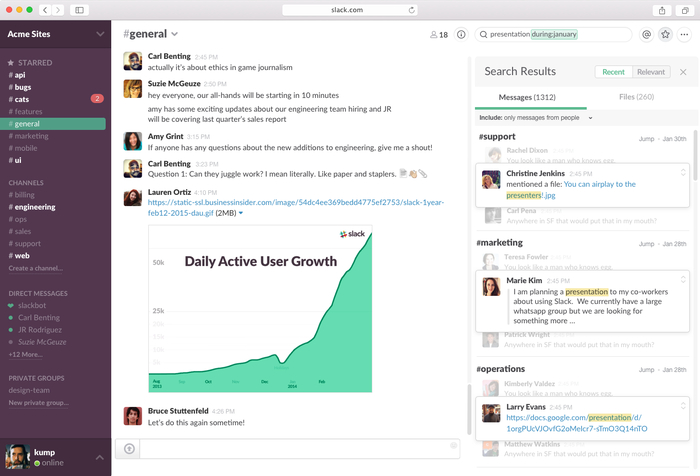This screenshot has width=700, height=476.
Task: Show starred items via star icon
Action: (665, 34)
